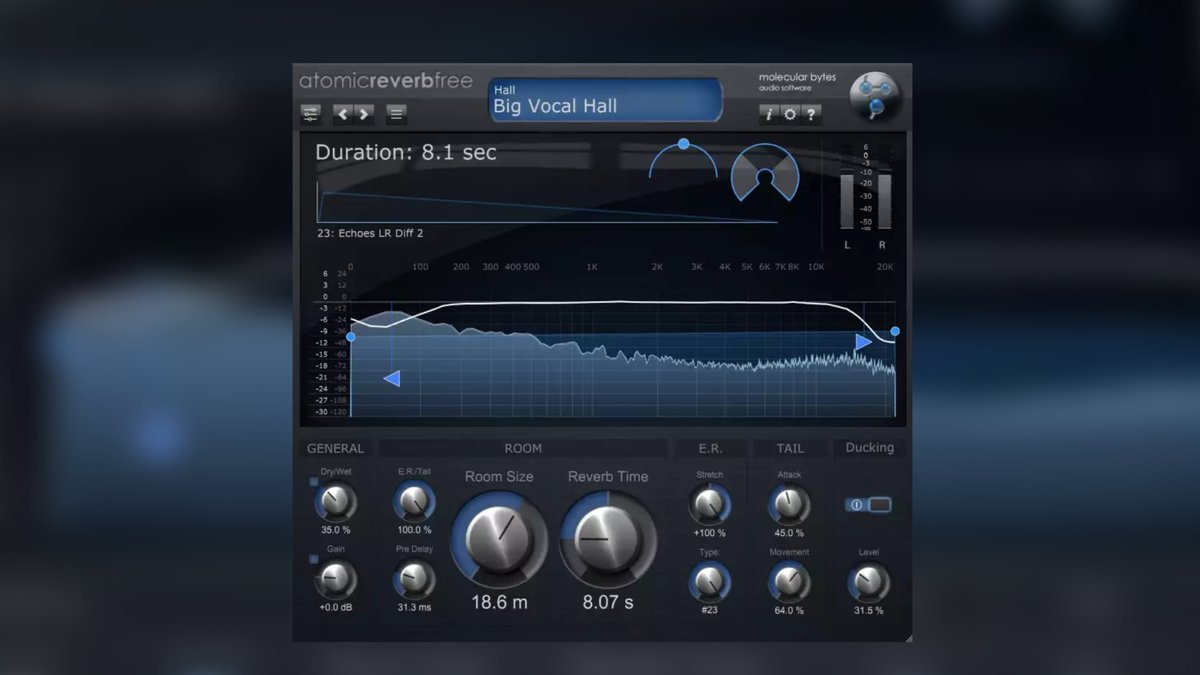The height and width of the screenshot is (675, 1200).
Task: Click the TAIL section header
Action: click(790, 448)
